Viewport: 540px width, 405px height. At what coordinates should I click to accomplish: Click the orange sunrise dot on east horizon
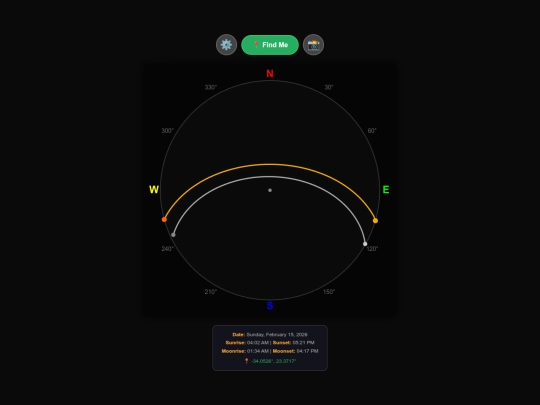(x=375, y=221)
